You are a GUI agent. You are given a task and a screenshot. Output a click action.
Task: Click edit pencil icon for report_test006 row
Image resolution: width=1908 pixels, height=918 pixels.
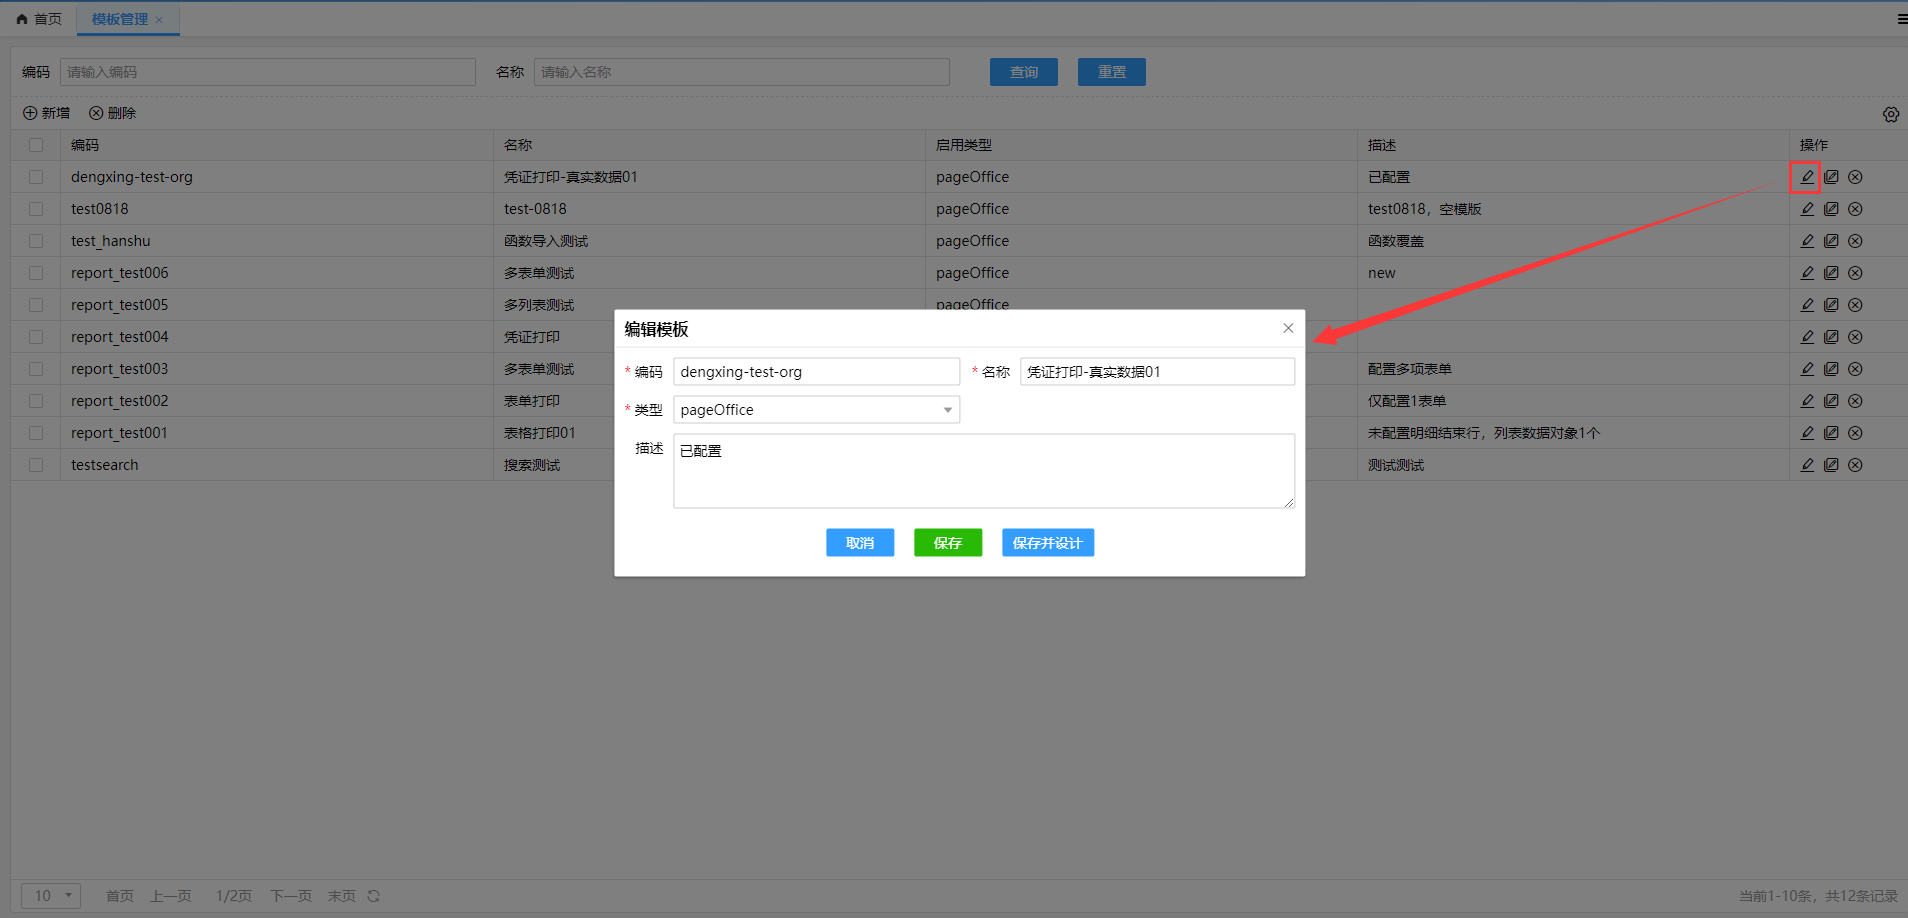click(1807, 273)
